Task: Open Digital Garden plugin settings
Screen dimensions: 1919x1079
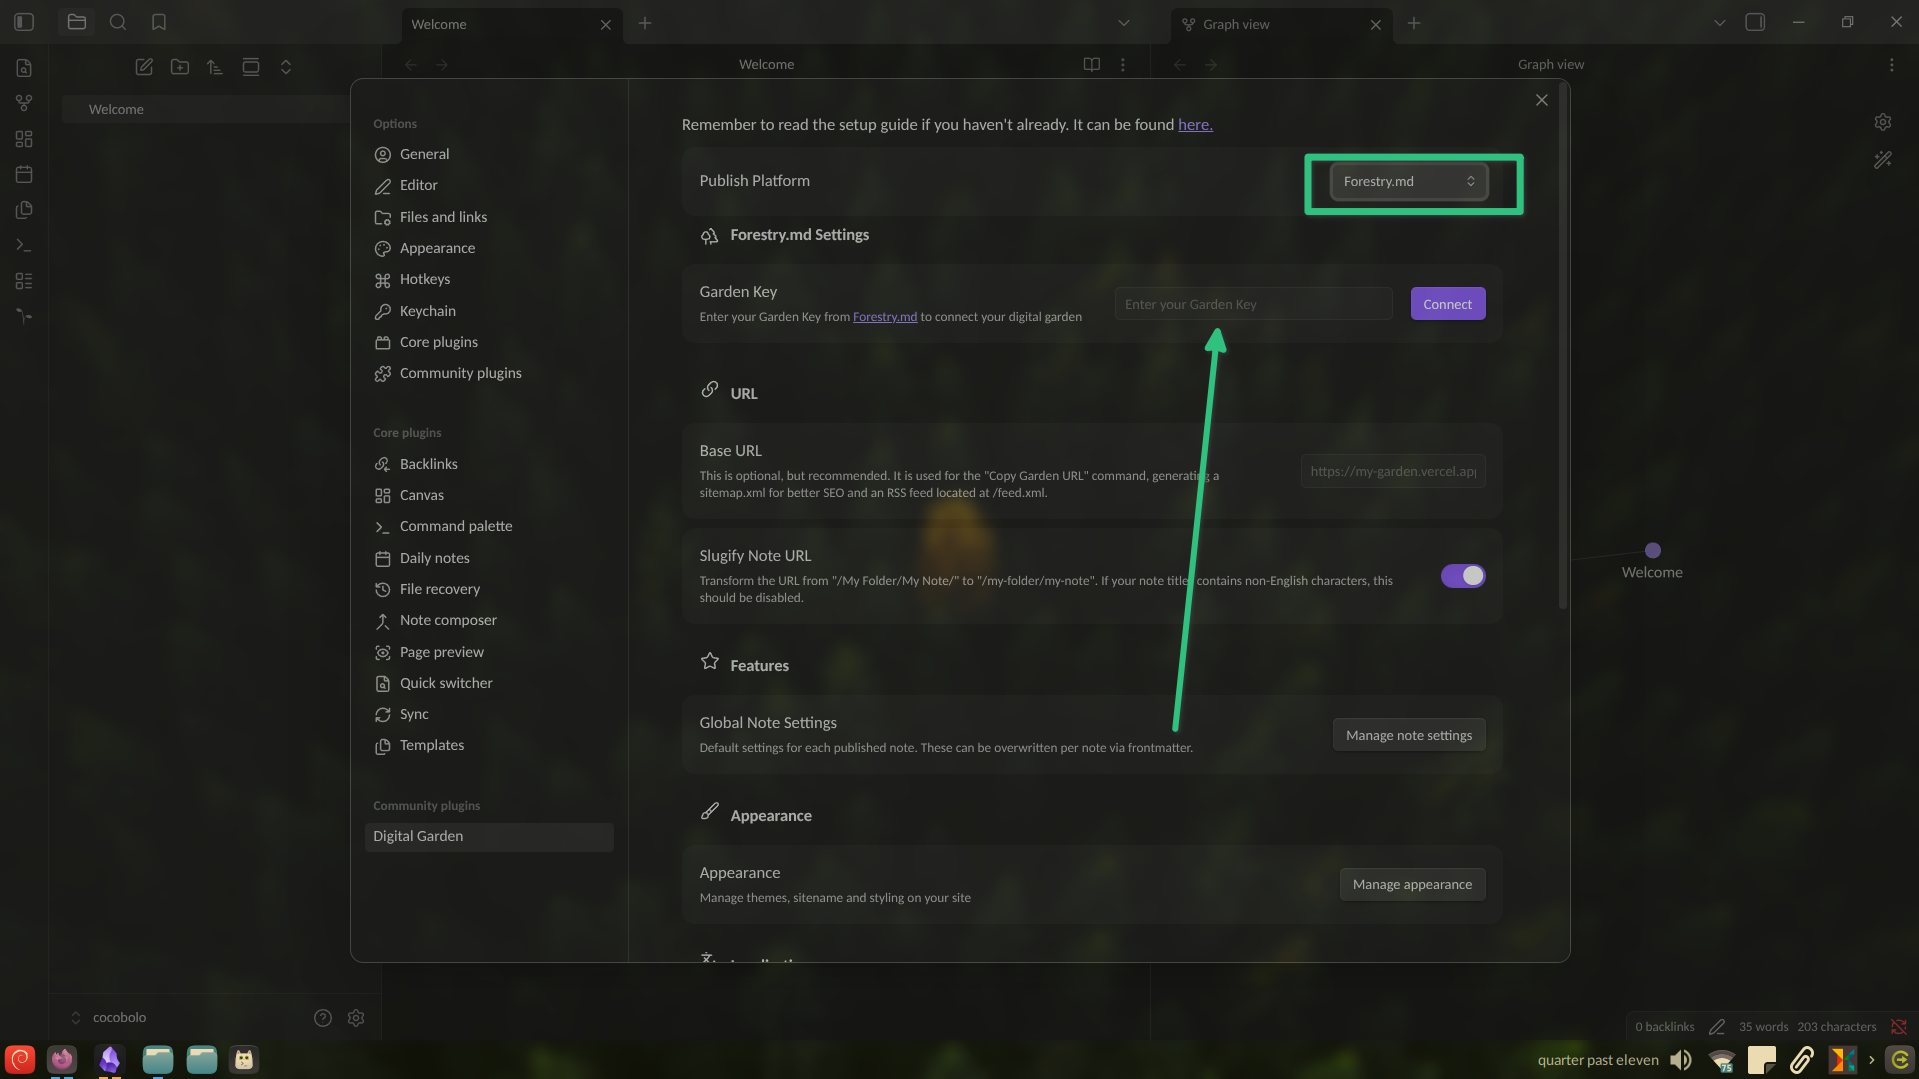Action: coord(489,837)
